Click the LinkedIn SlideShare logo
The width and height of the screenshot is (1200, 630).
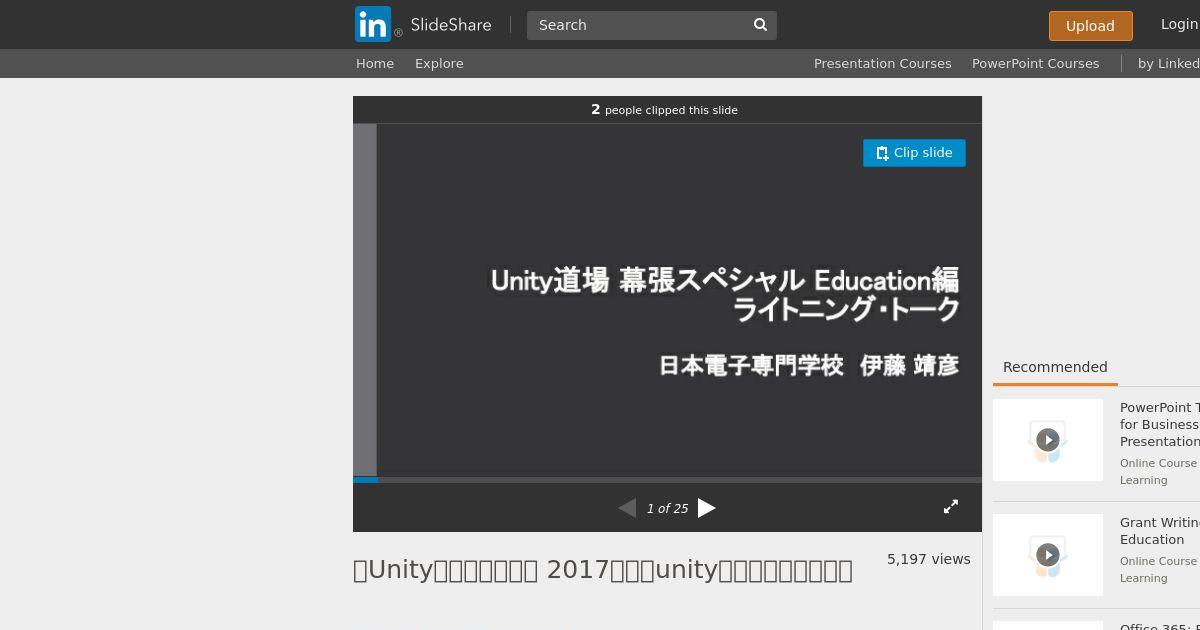pos(423,24)
